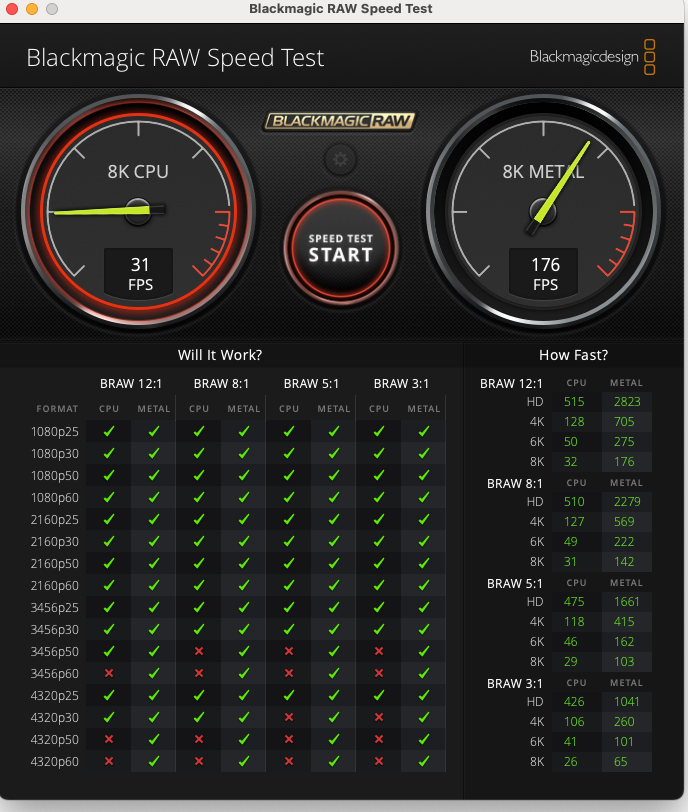Click the red X for 4320p60 BRAW 8:1 CPU
688x812 pixels.
[199, 761]
